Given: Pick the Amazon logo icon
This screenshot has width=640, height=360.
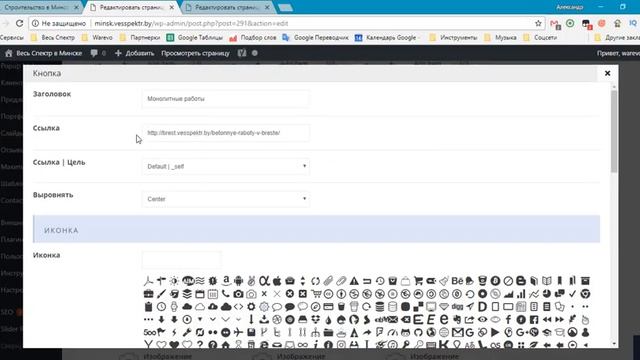Looking at the screenshot, I should [x=226, y=280].
